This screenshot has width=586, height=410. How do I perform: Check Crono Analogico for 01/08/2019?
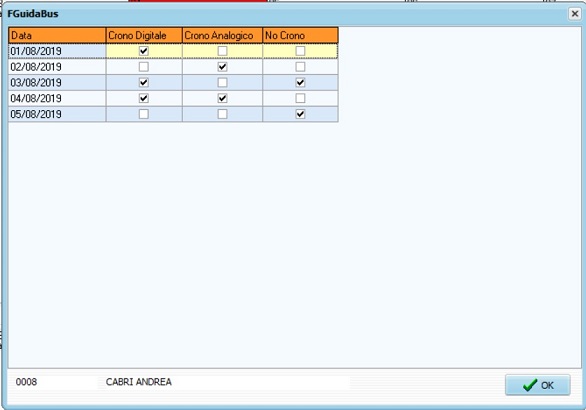coord(222,51)
